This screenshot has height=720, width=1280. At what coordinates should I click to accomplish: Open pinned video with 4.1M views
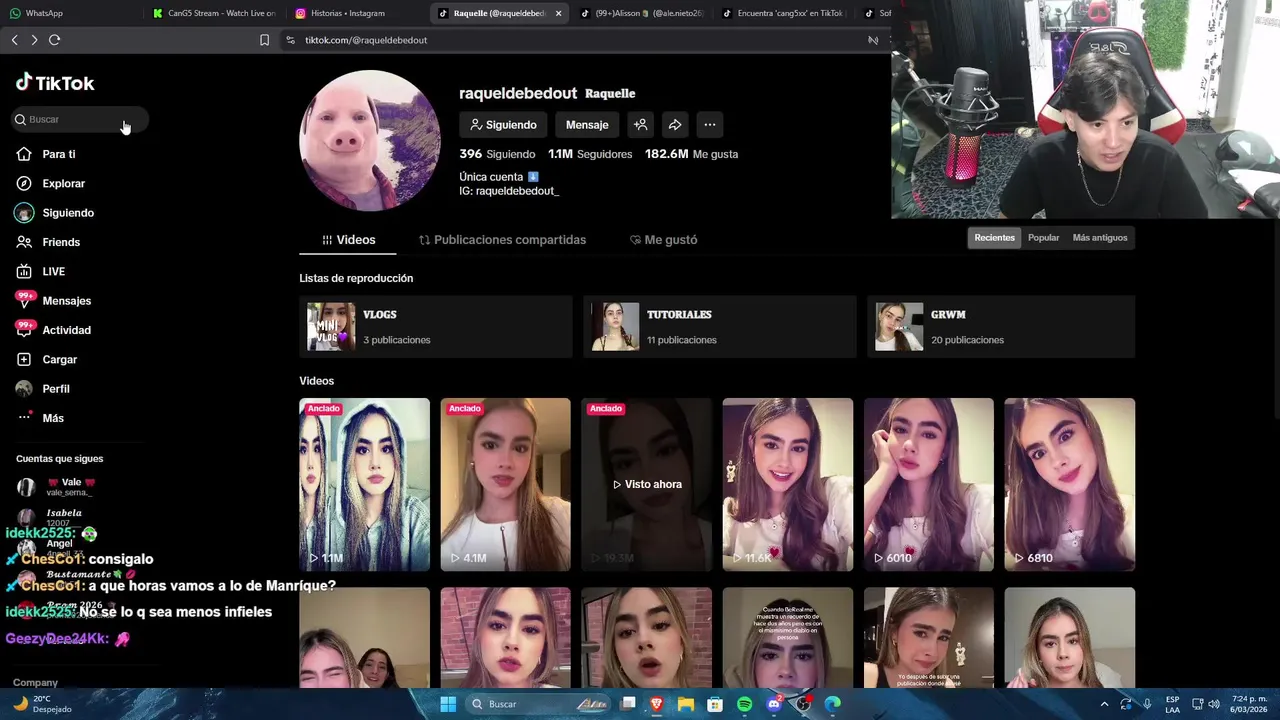pos(505,485)
